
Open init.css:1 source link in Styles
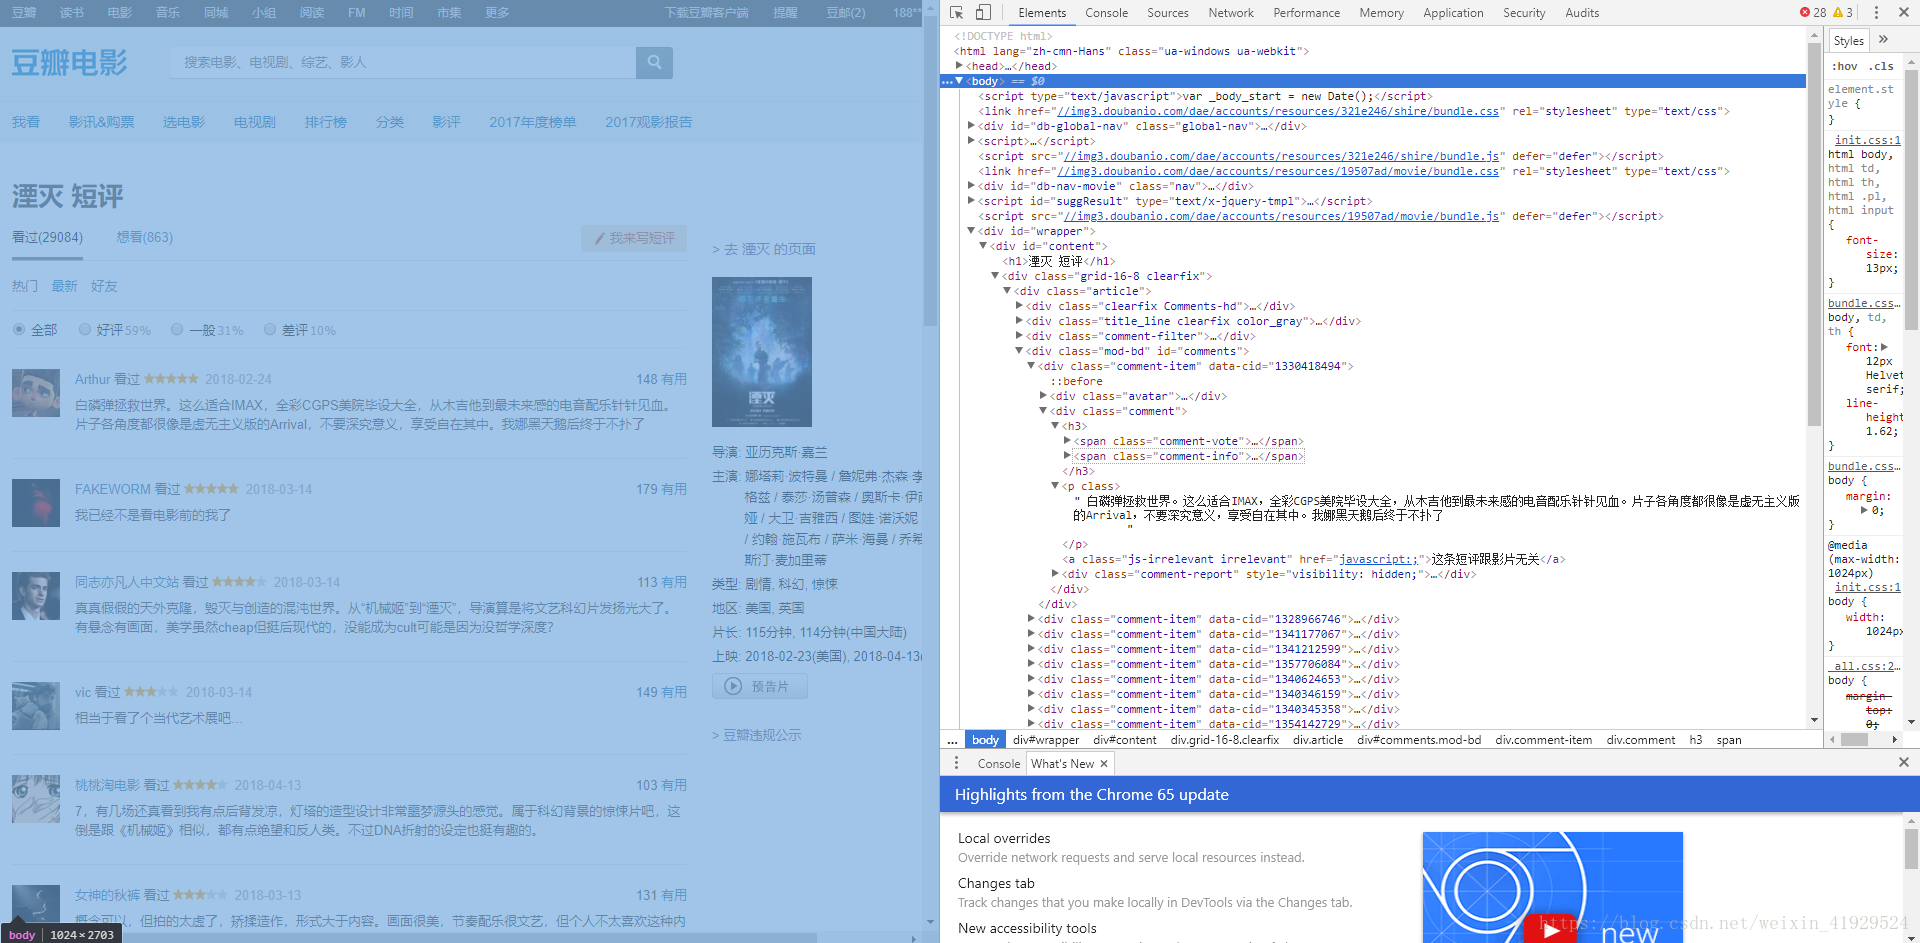1867,140
